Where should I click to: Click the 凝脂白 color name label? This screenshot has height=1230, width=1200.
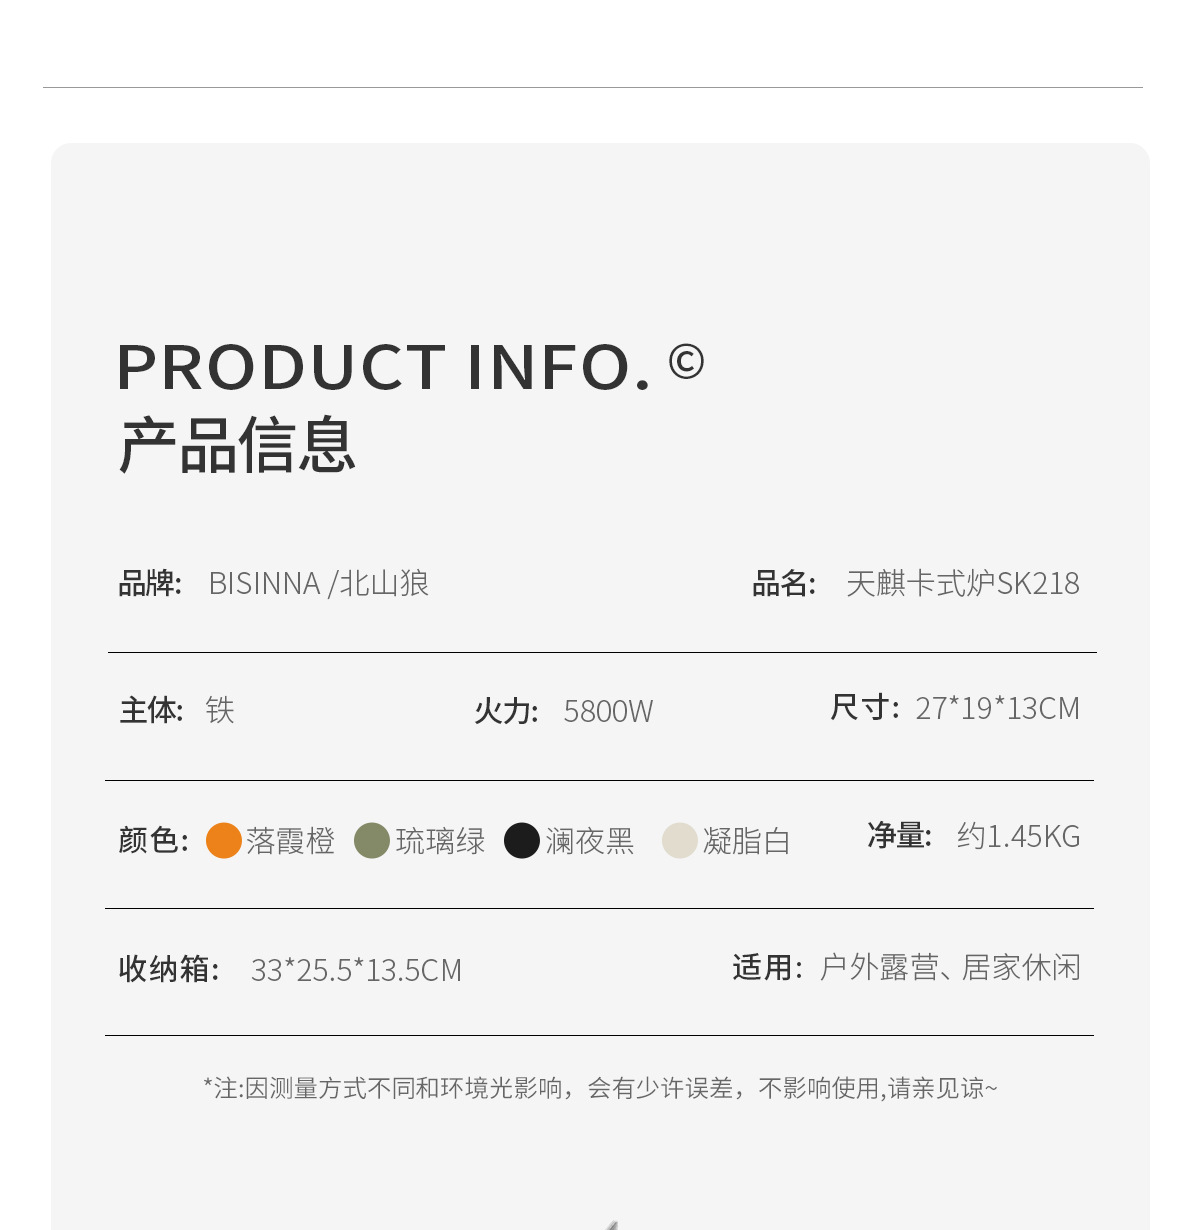tap(747, 841)
